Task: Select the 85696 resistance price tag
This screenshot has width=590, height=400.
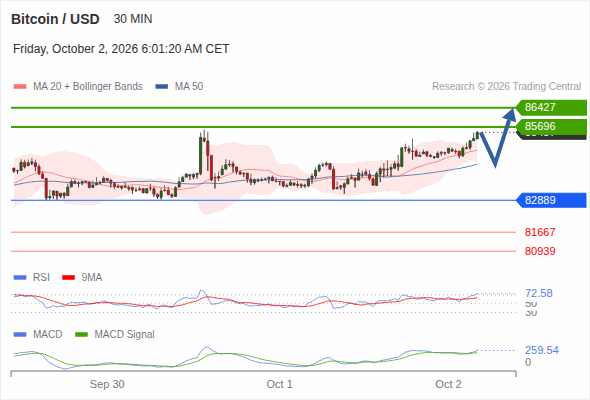Action: click(x=551, y=126)
